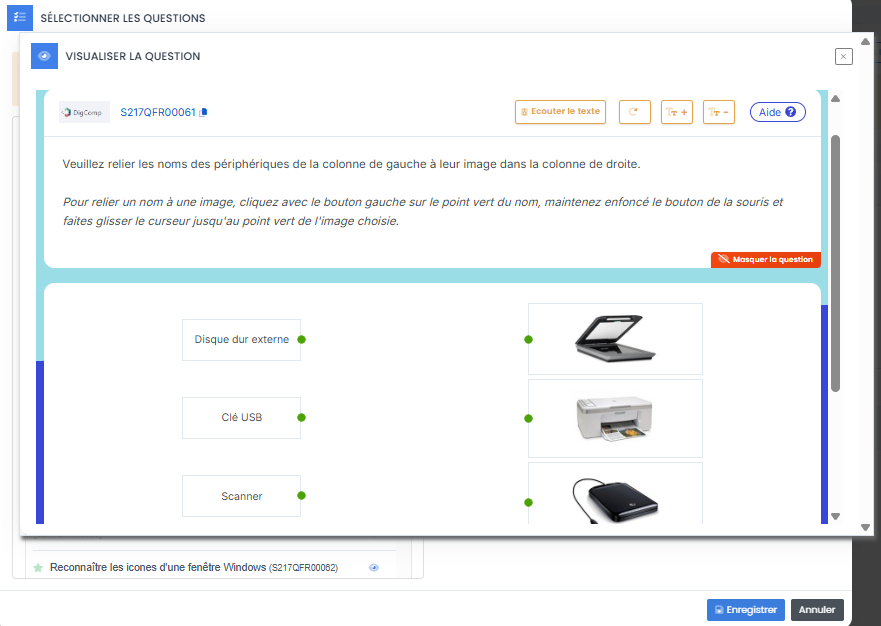The width and height of the screenshot is (881, 626).
Task: Increase text size with T+ button
Action: pos(676,112)
